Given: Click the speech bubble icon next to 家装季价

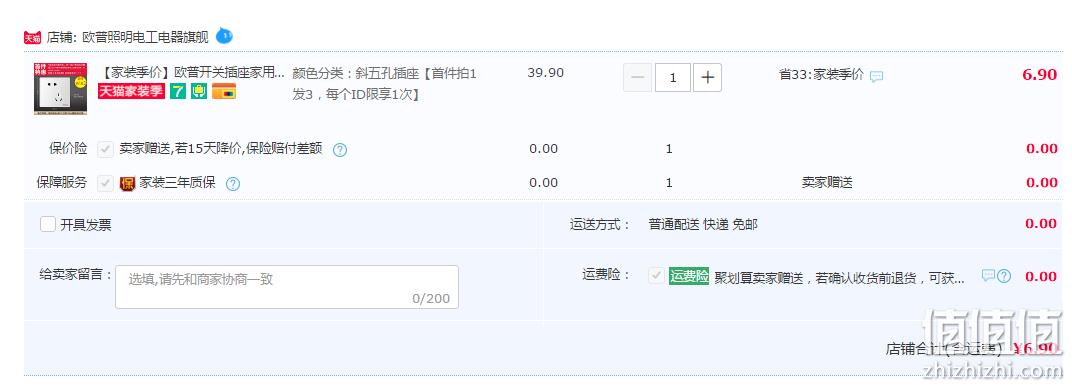Looking at the screenshot, I should (876, 77).
